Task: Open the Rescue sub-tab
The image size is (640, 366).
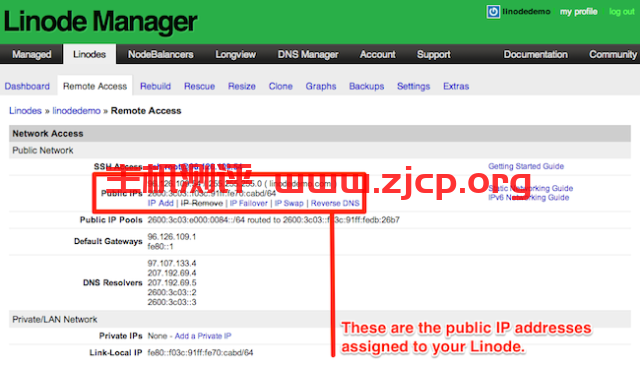Action: click(199, 86)
